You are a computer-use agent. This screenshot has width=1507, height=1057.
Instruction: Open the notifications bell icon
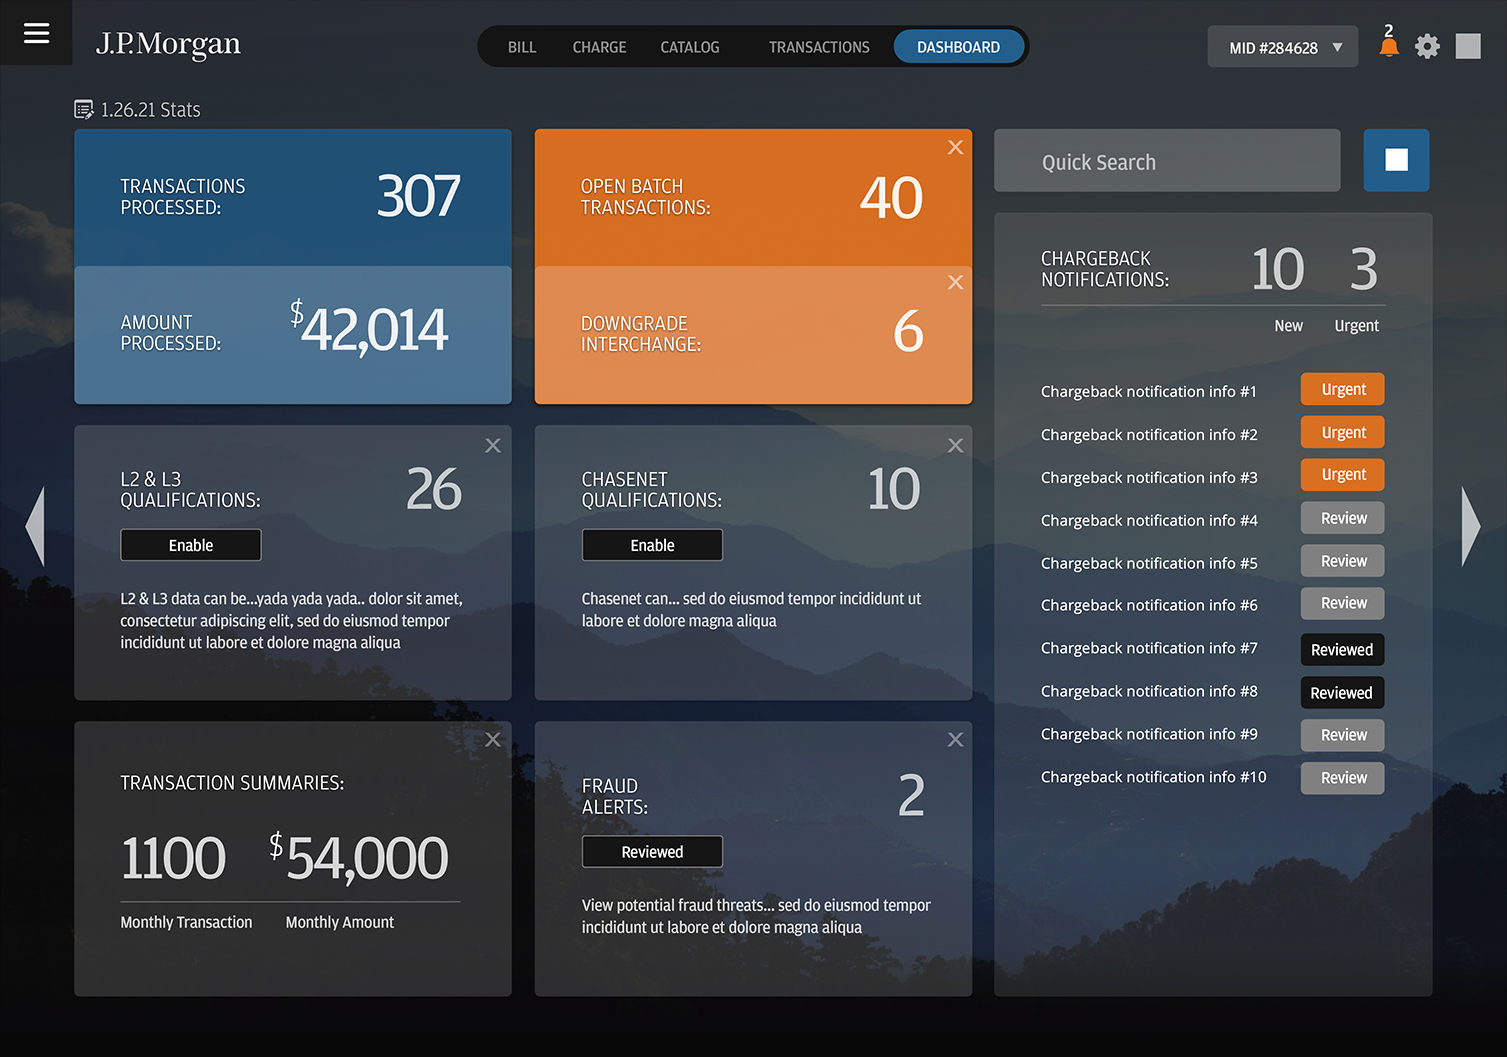coord(1388,45)
